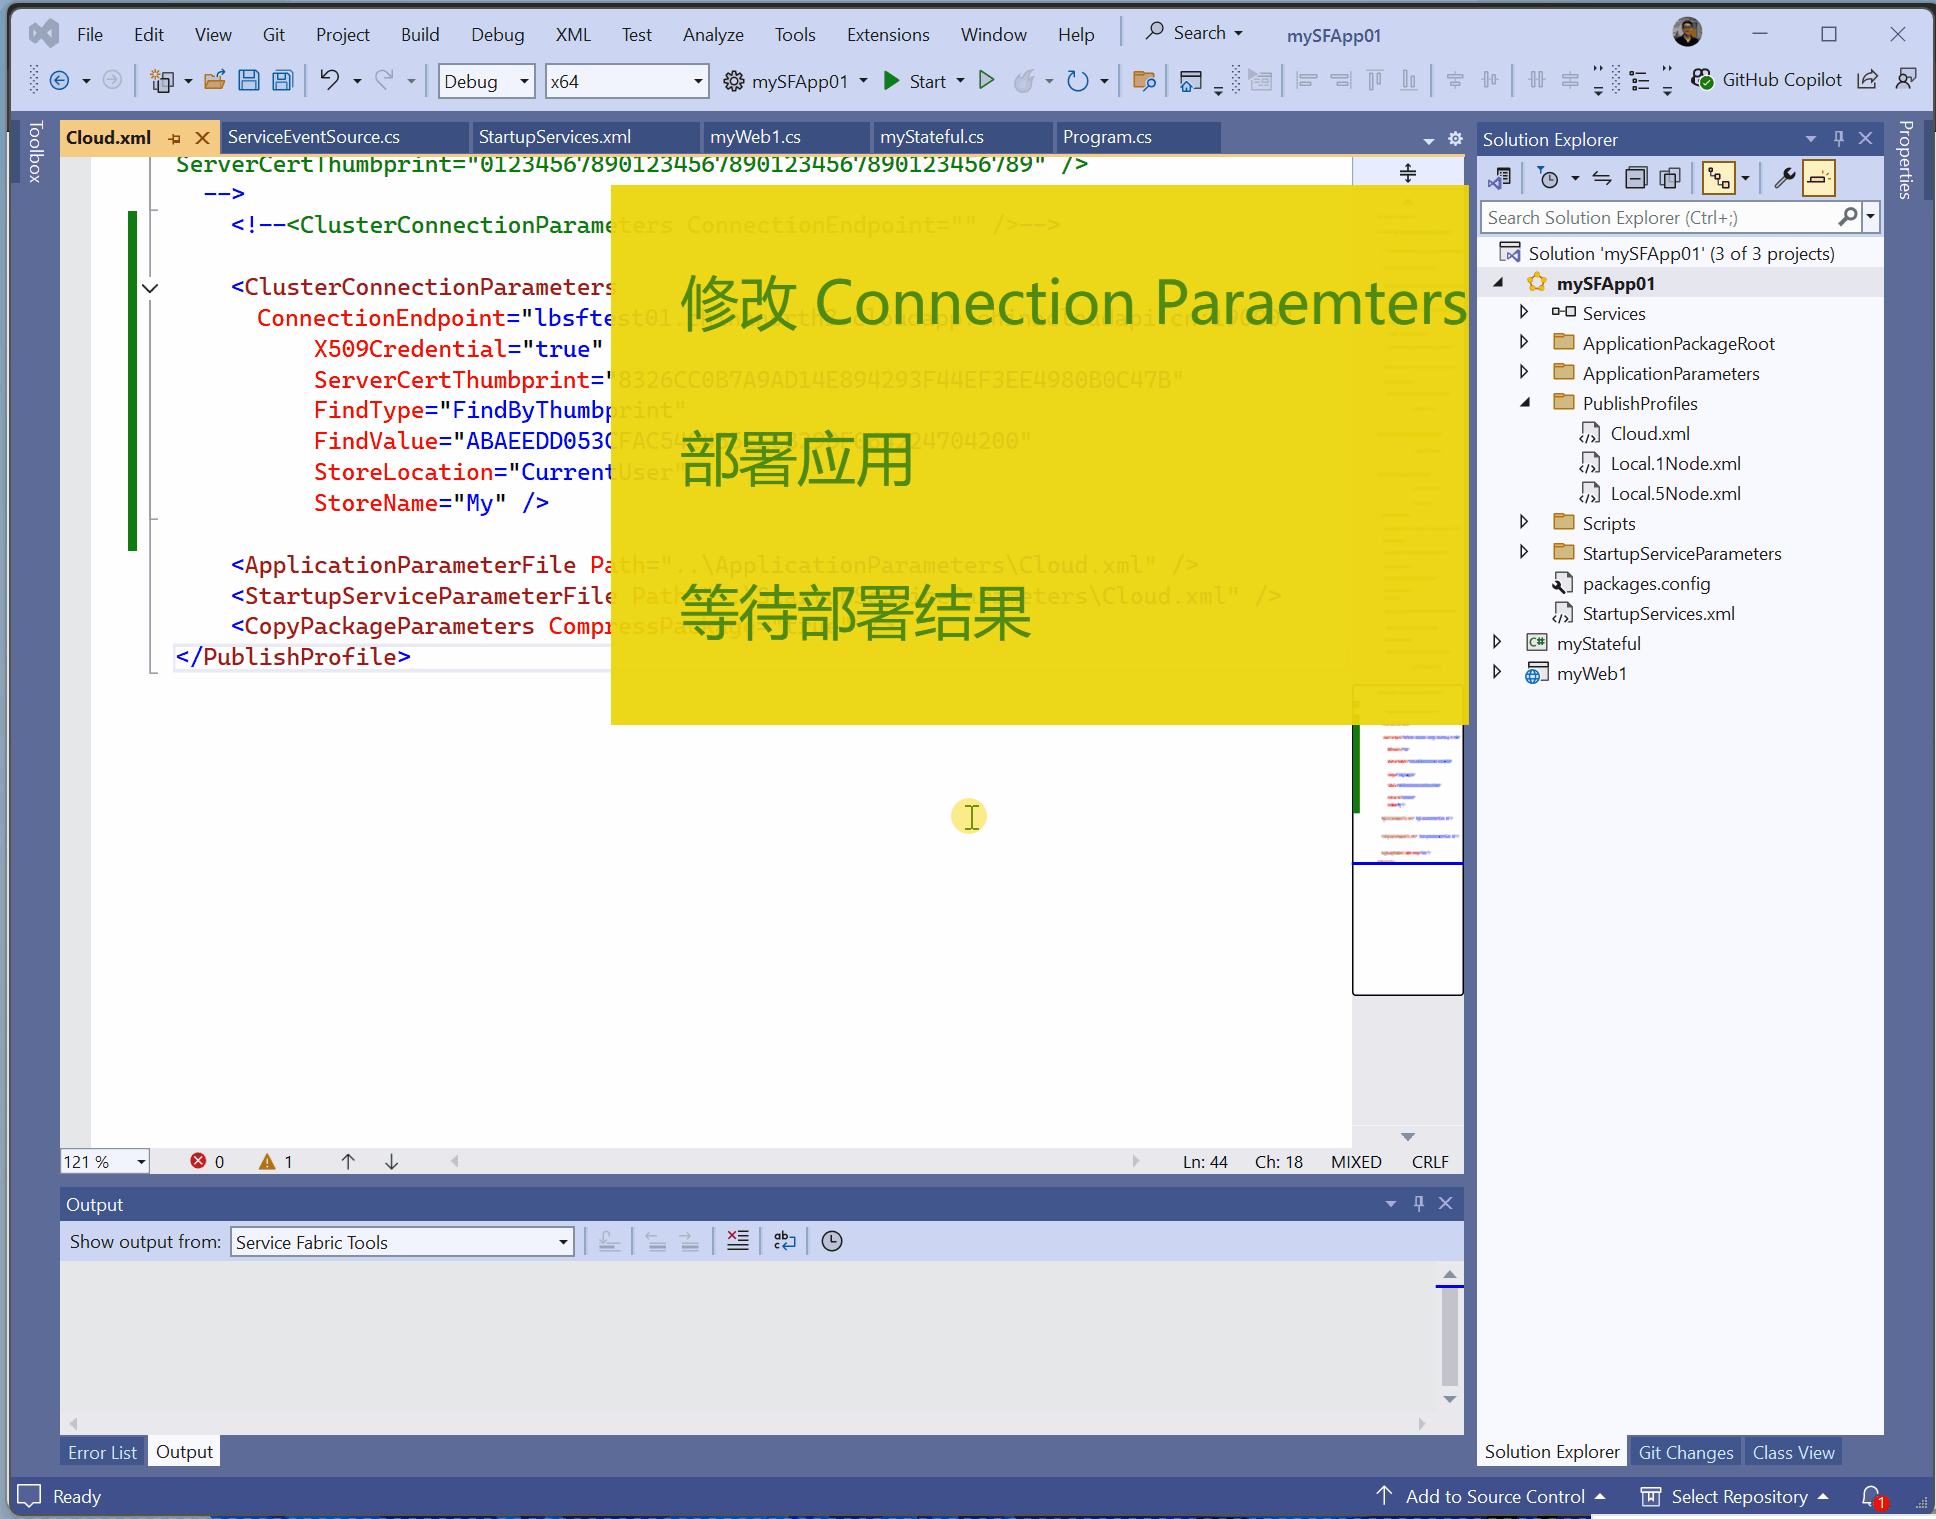Click the green Start debugging button
This screenshot has width=1936, height=1519.
[892, 81]
